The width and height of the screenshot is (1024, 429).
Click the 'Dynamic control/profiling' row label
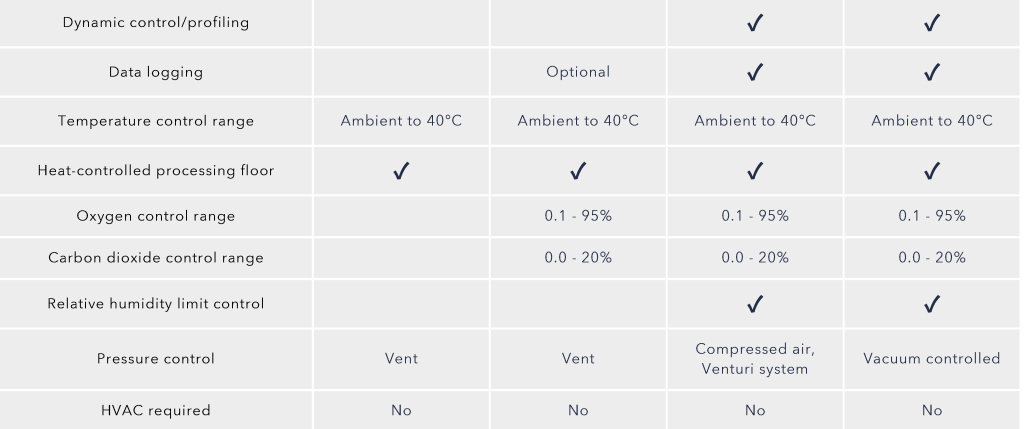coord(156,23)
